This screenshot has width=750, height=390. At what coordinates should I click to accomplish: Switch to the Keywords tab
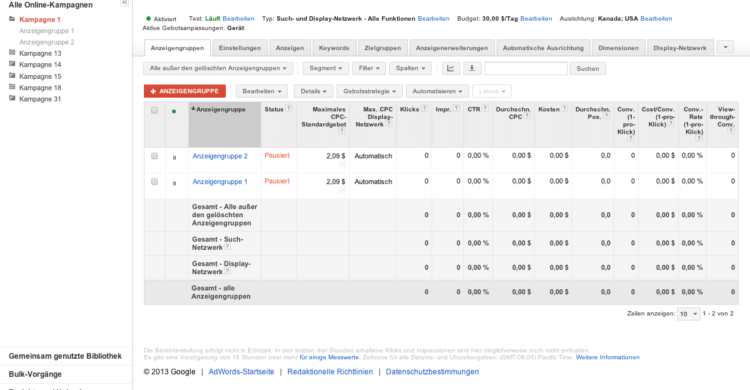(334, 48)
